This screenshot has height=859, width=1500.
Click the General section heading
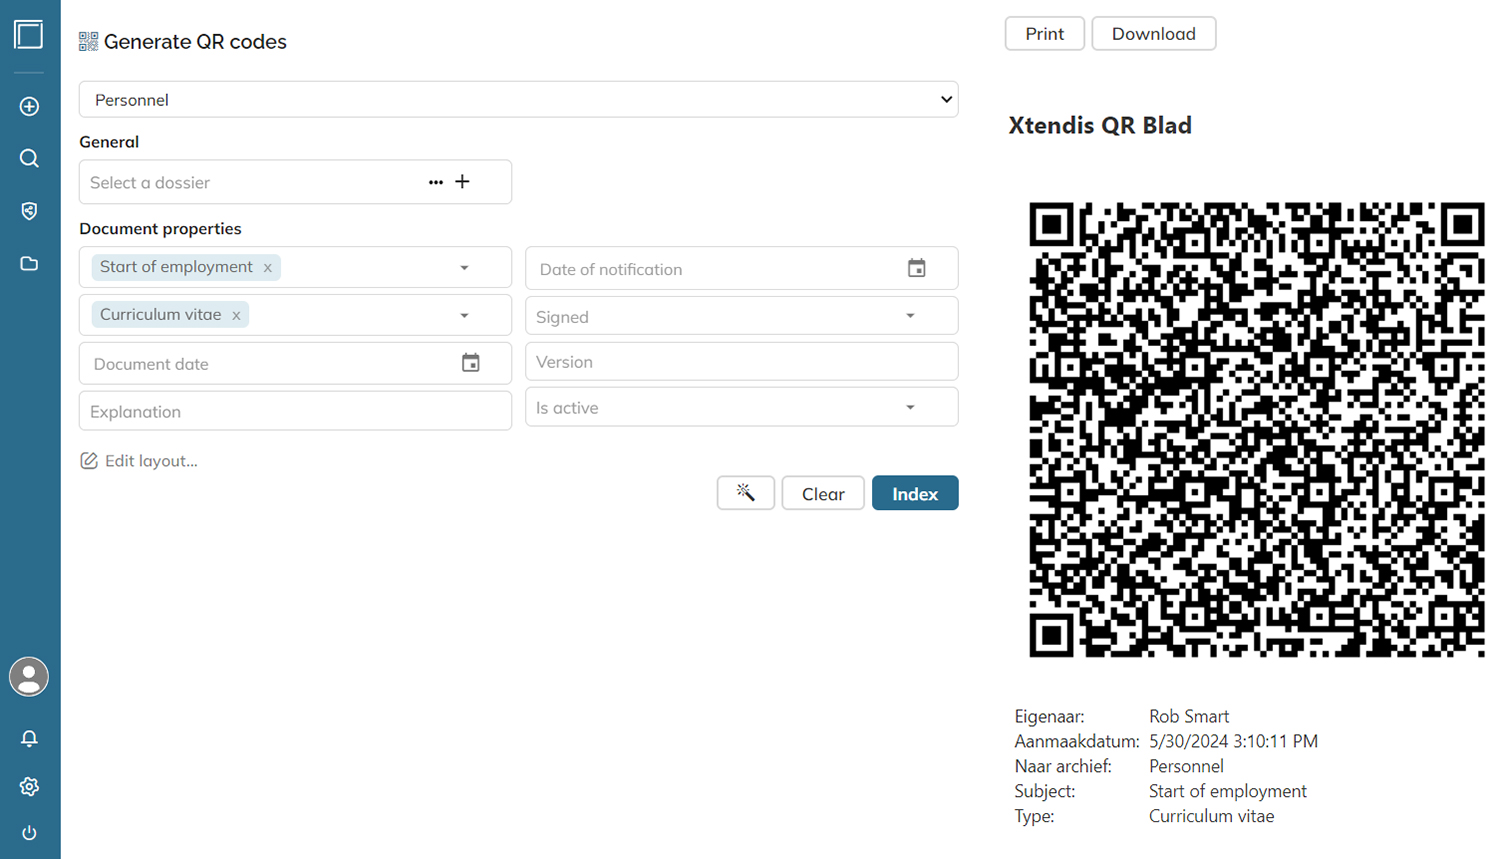point(109,142)
